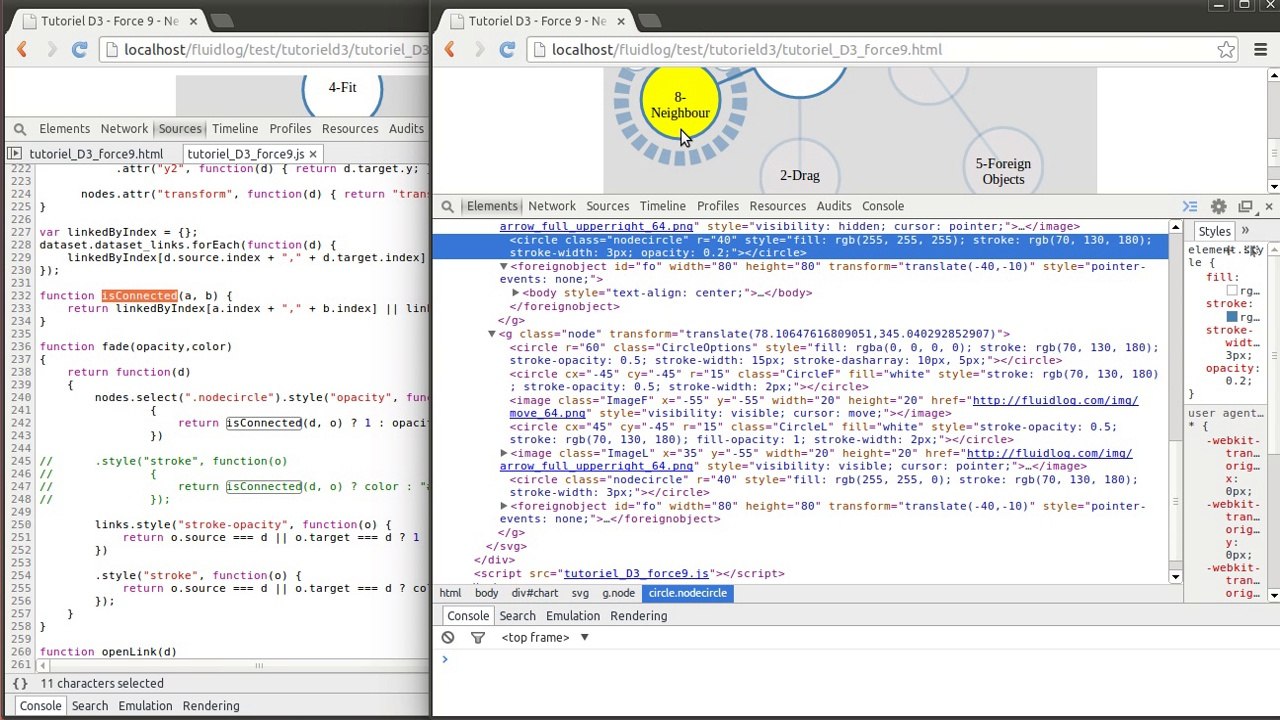Click back arrow in left browser window

coord(22,50)
